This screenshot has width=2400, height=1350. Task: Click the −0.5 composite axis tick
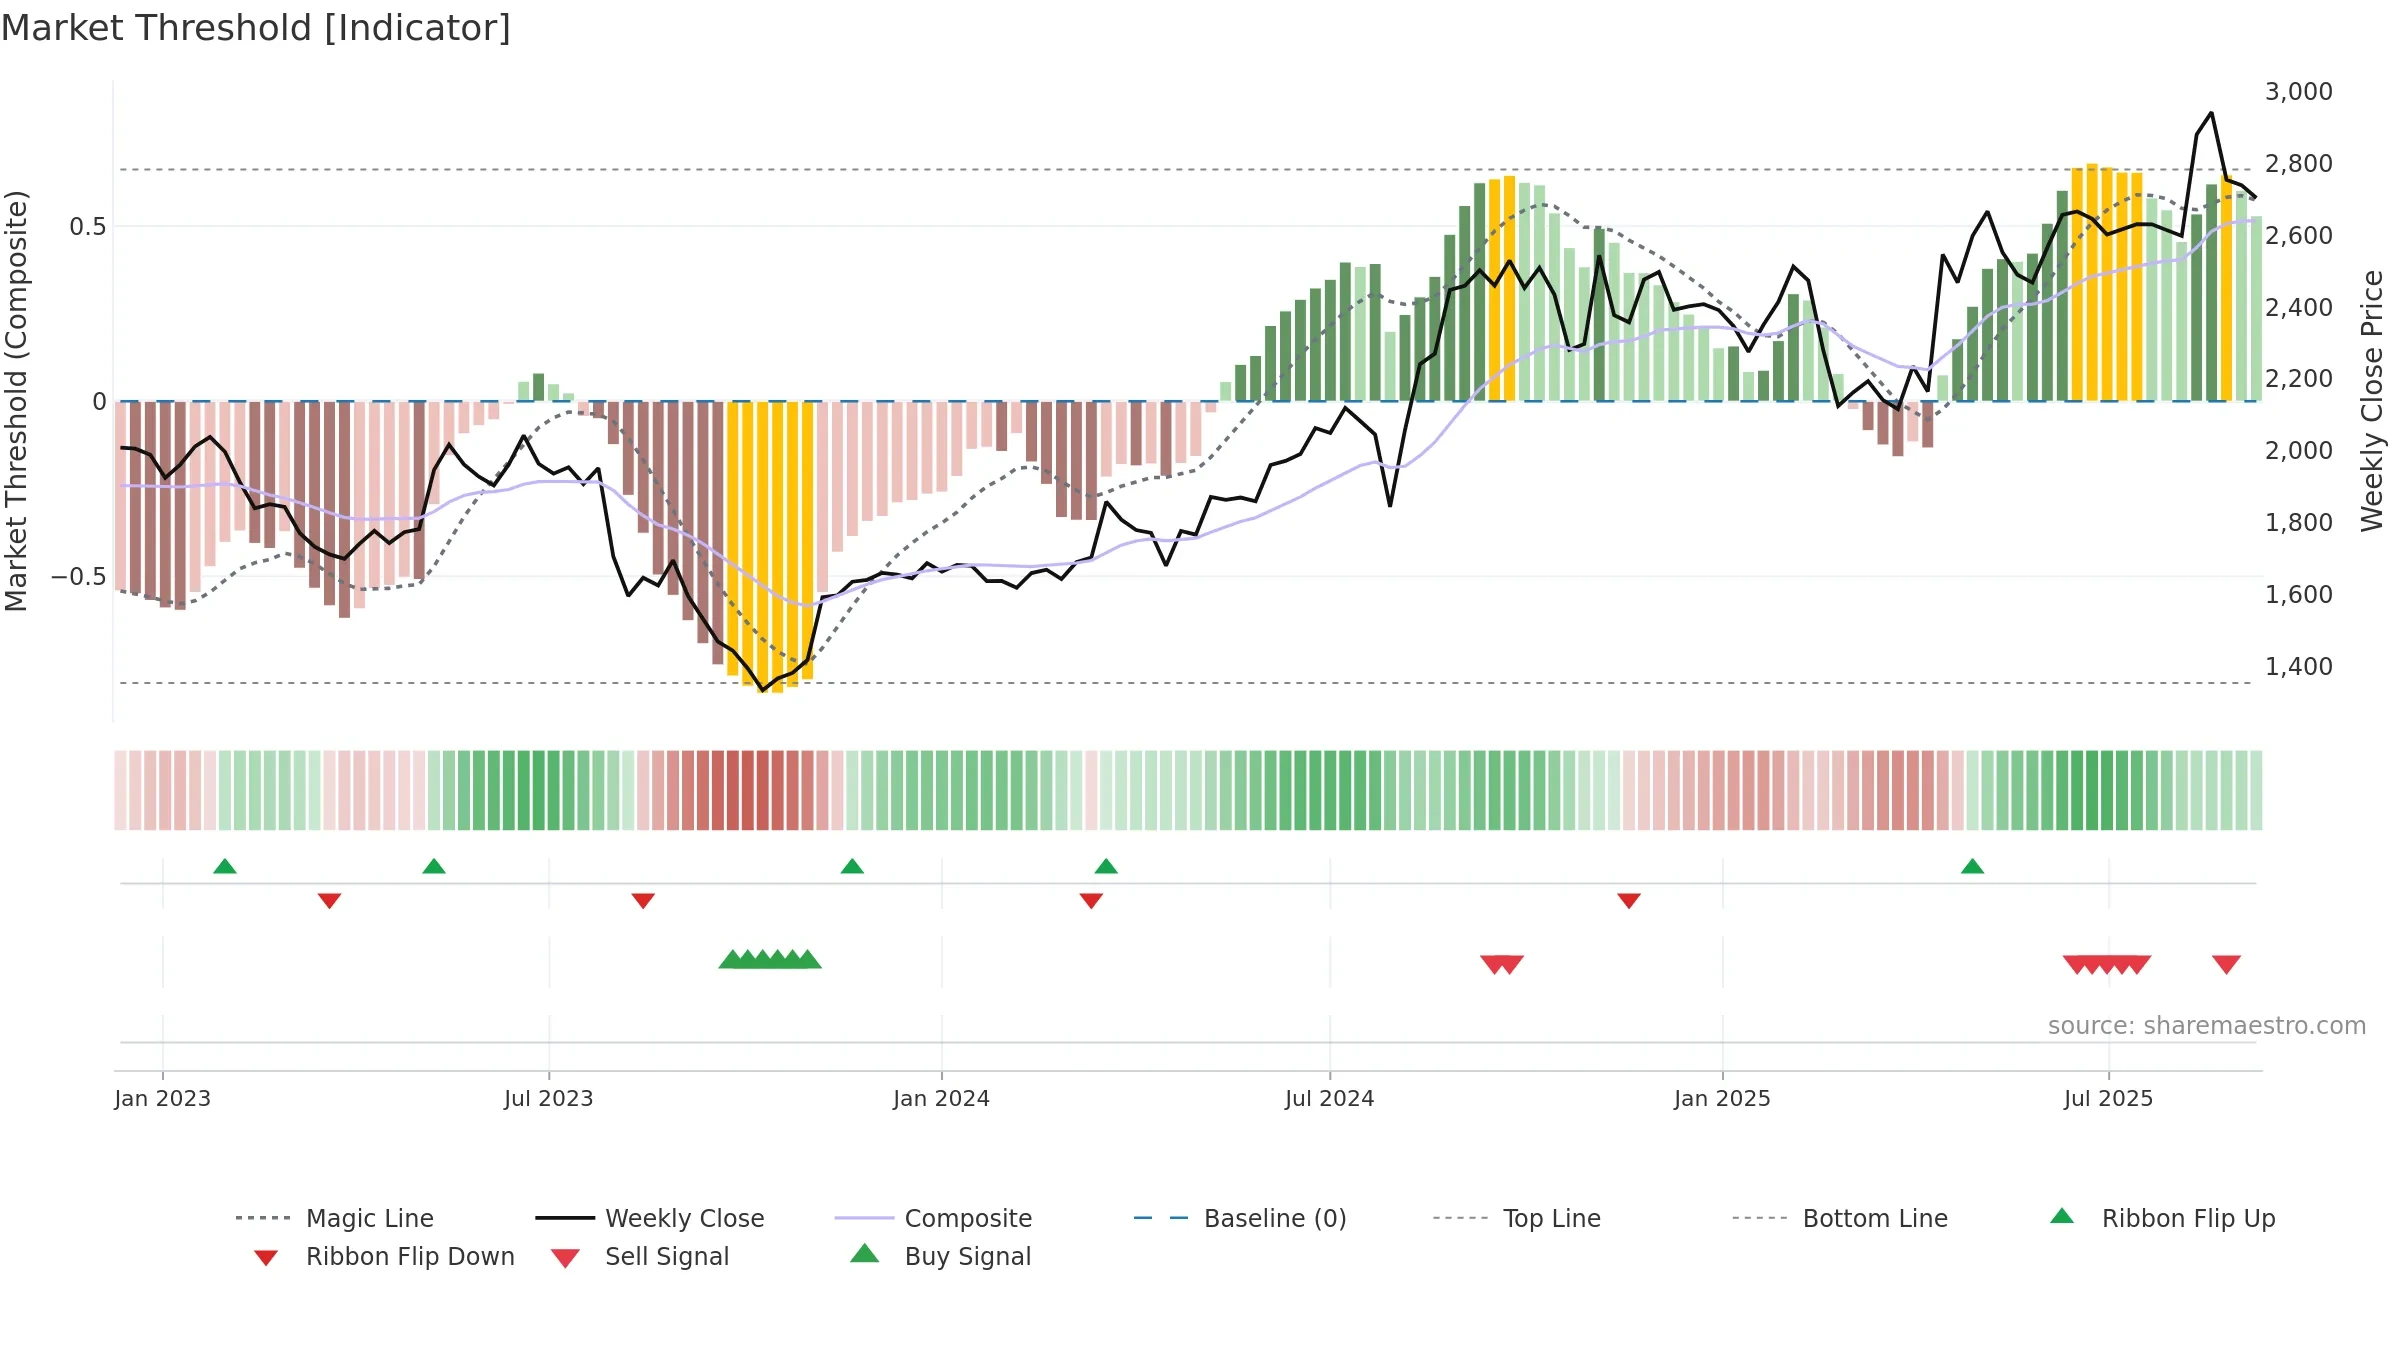[79, 577]
